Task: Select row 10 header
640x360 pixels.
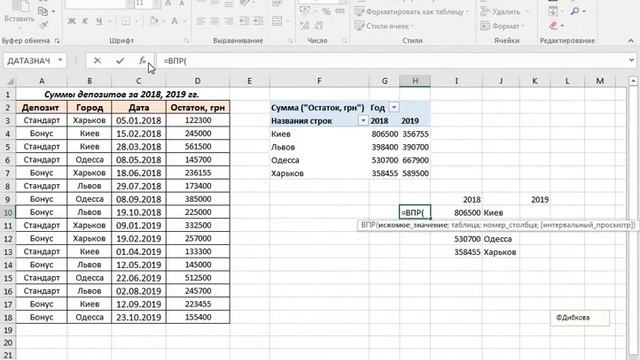Action: [x=8, y=212]
